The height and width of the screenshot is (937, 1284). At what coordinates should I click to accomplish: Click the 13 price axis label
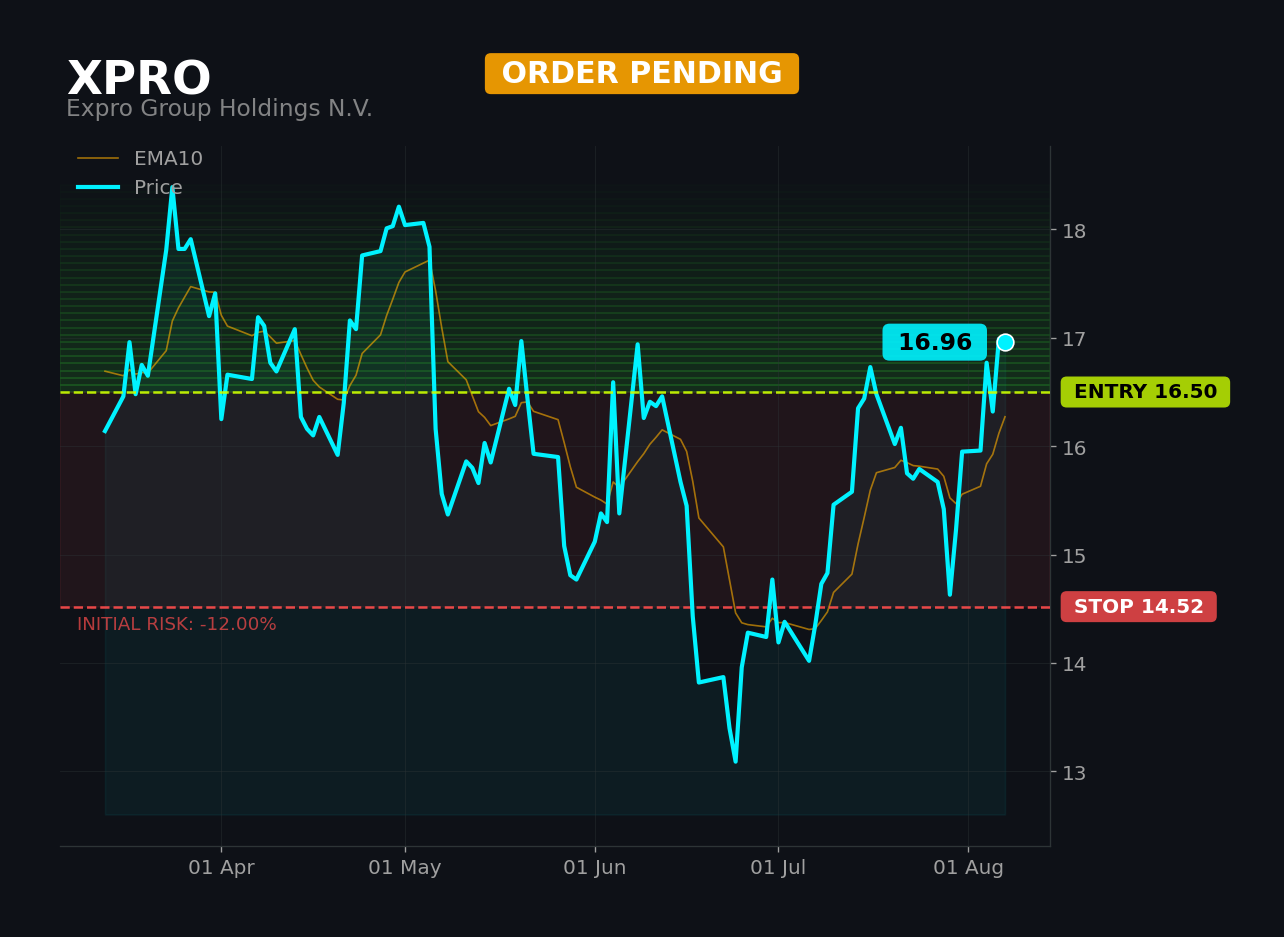point(1074,772)
